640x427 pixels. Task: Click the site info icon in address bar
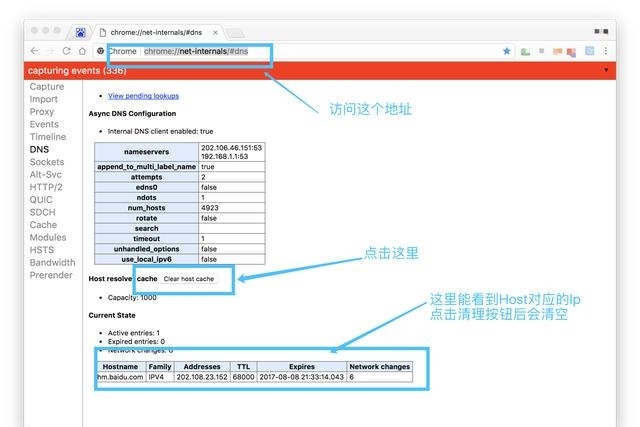[x=100, y=51]
